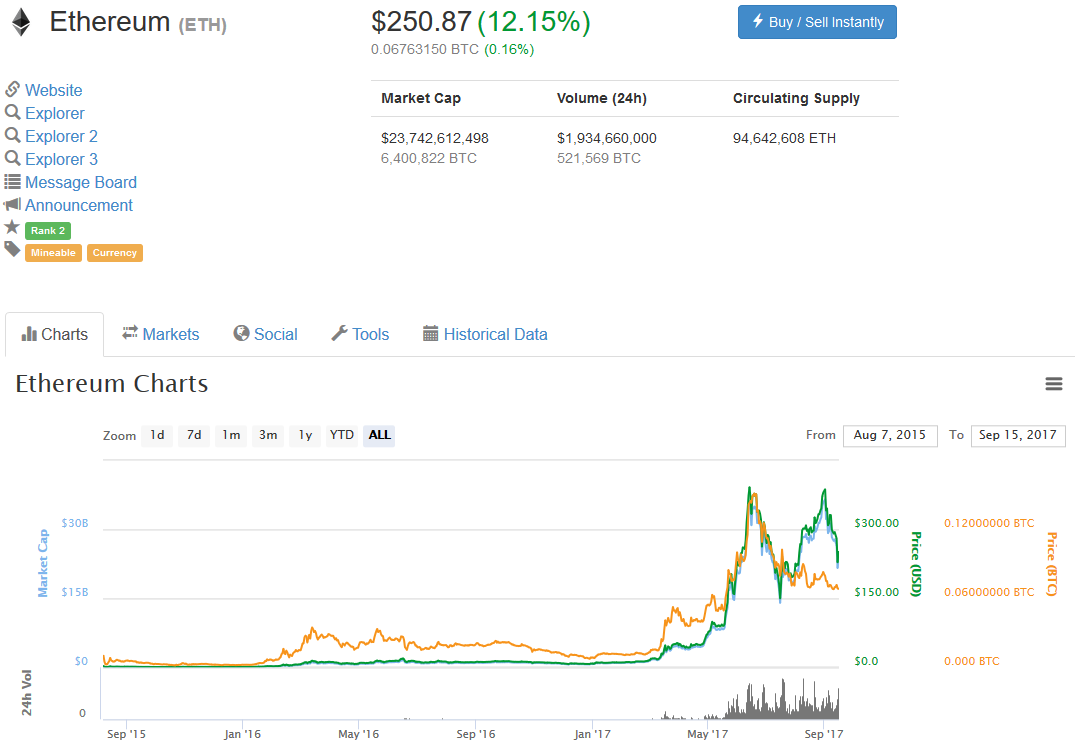Switch to the Markets tab
This screenshot has height=749, width=1091.
point(161,334)
